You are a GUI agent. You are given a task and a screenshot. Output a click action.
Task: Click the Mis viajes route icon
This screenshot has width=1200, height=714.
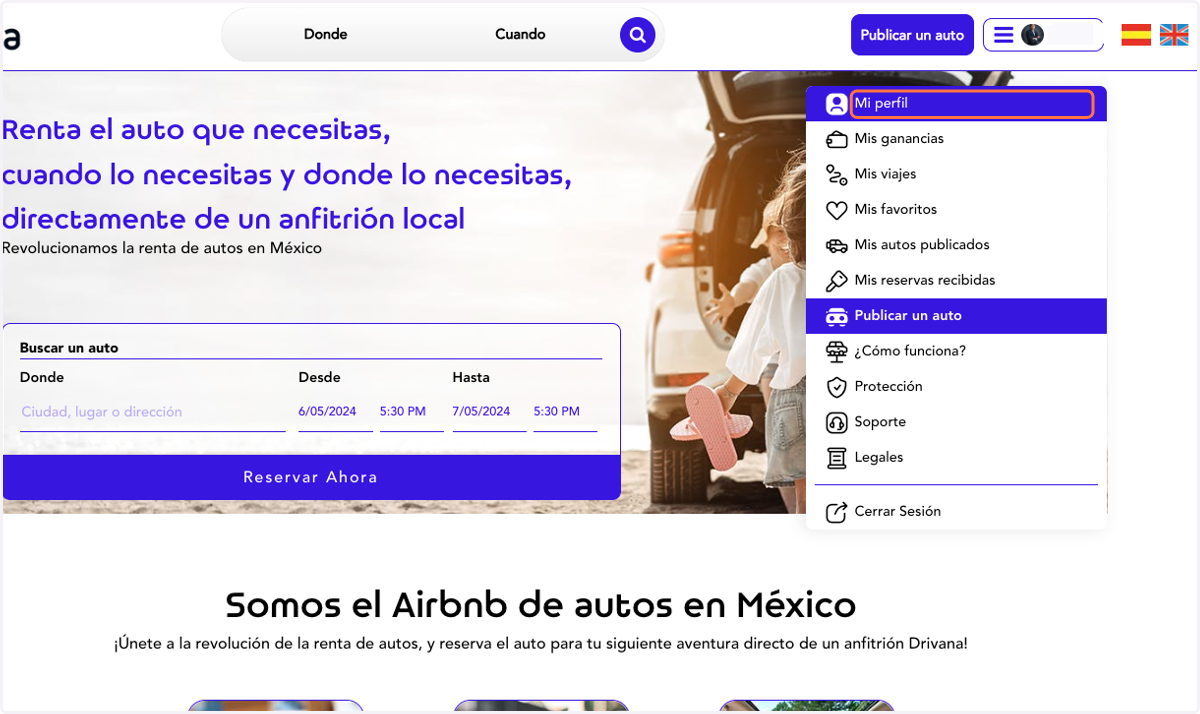[836, 175]
